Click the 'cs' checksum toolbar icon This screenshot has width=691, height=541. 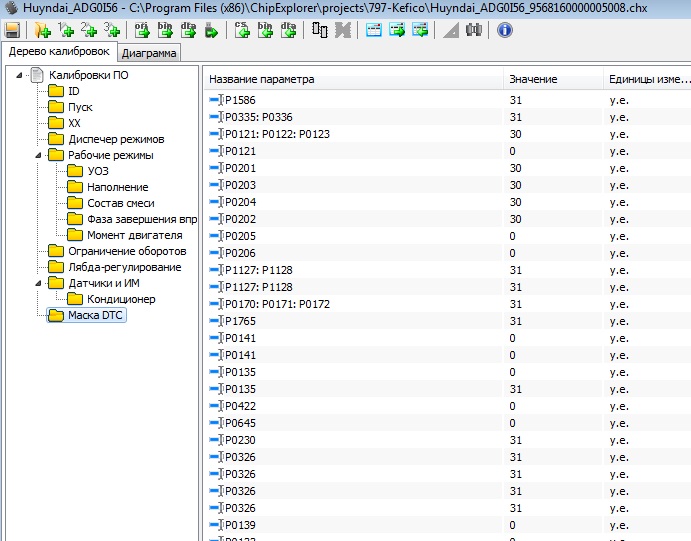(x=242, y=31)
